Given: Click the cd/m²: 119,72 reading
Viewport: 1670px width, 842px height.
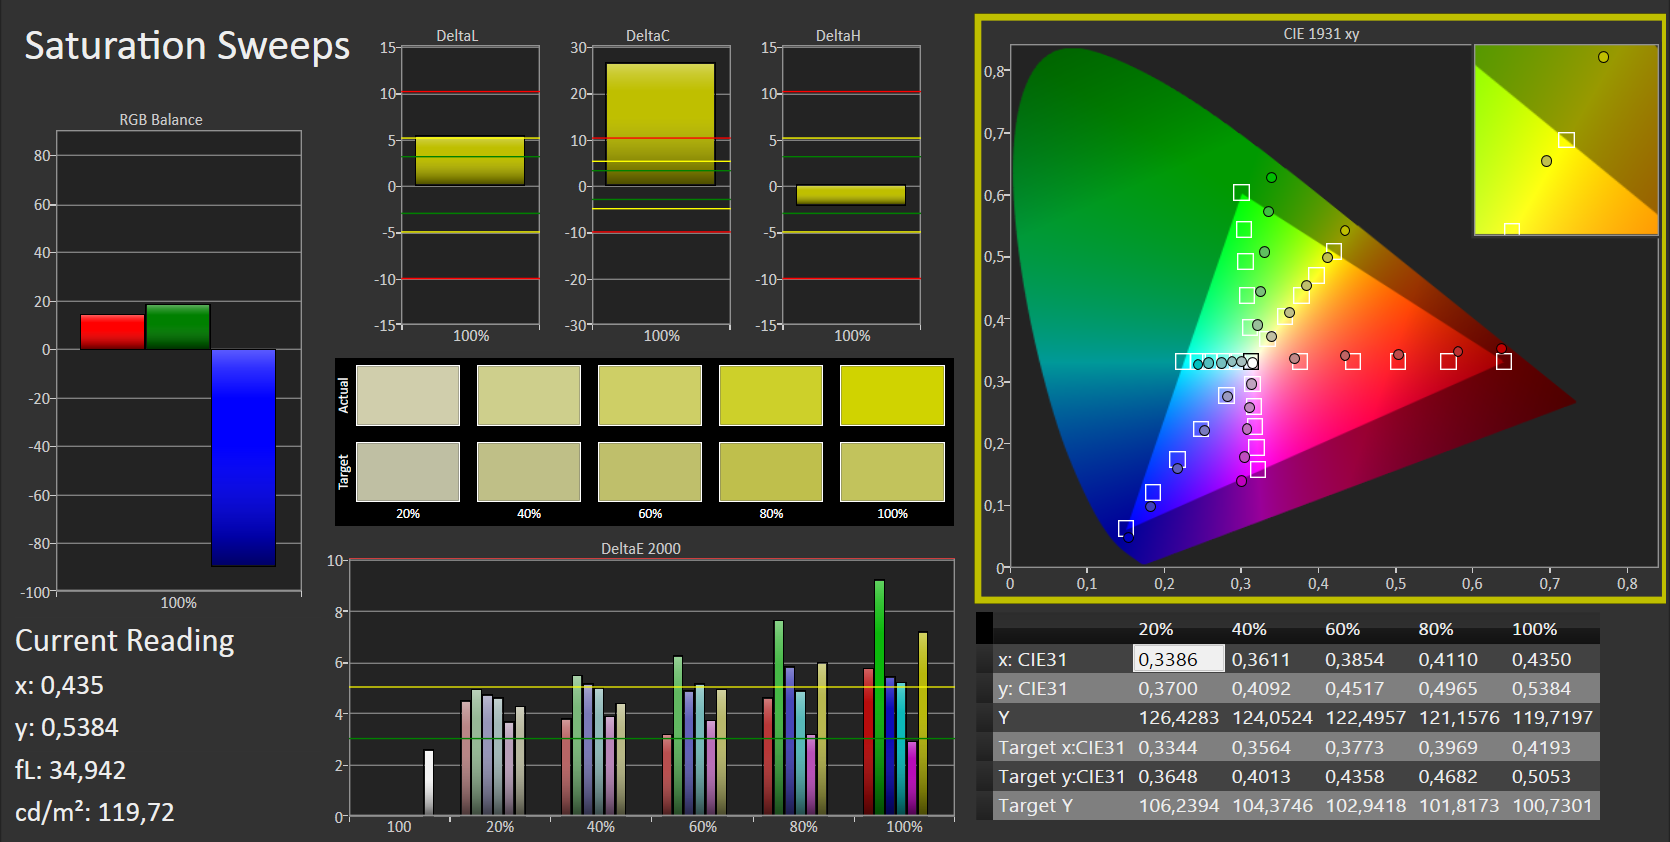Looking at the screenshot, I should (x=94, y=811).
